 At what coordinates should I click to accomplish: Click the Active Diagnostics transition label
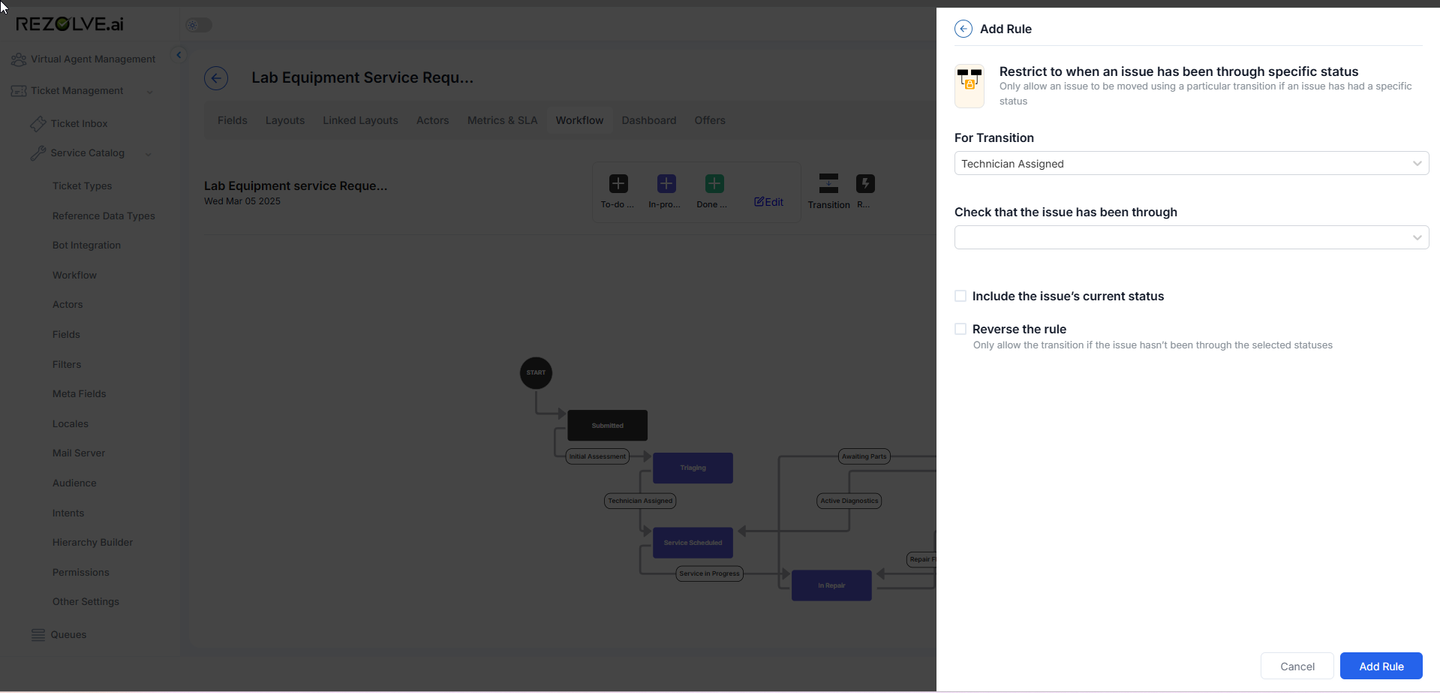pyautogui.click(x=849, y=500)
